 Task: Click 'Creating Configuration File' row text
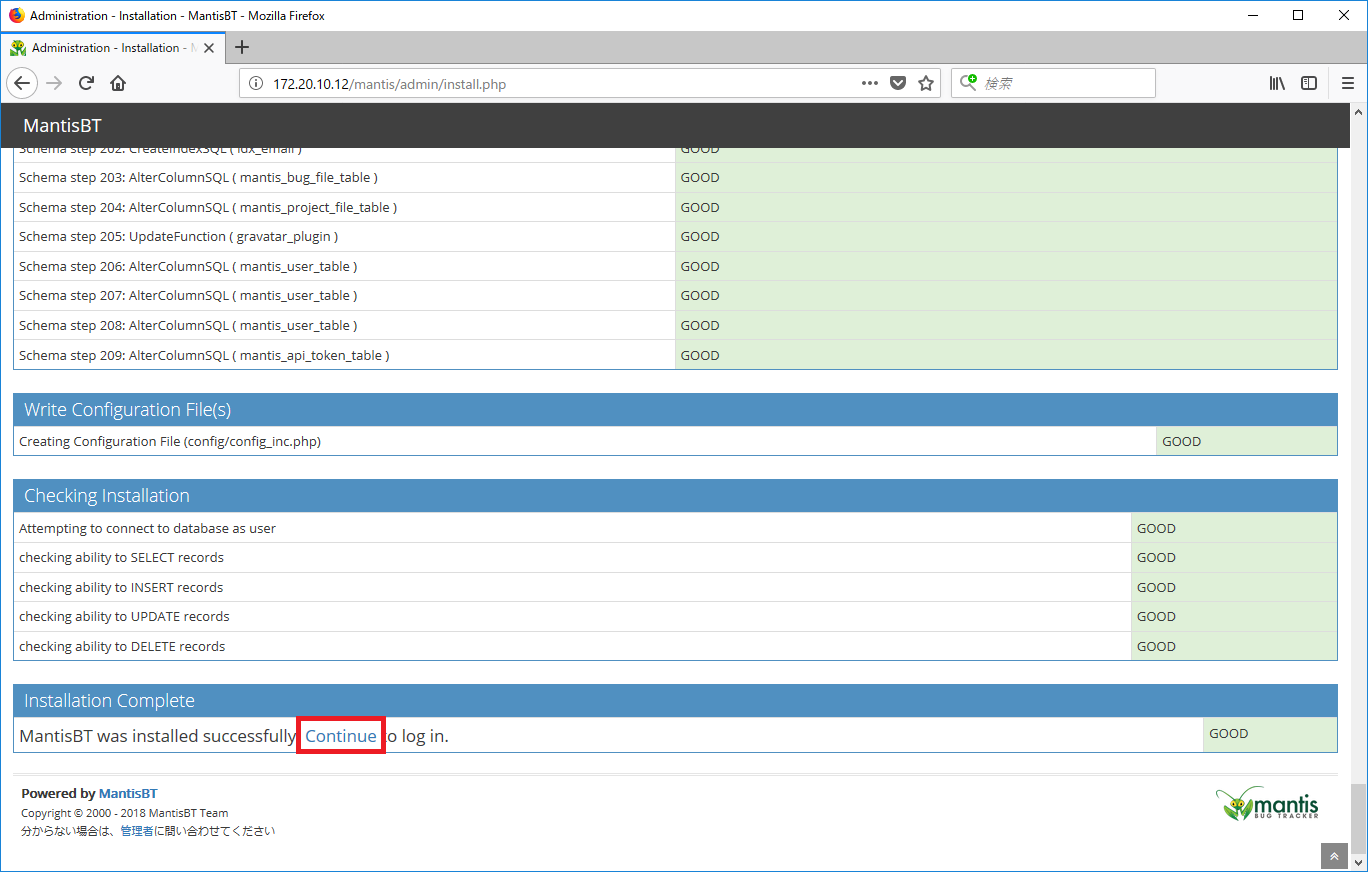pos(170,441)
